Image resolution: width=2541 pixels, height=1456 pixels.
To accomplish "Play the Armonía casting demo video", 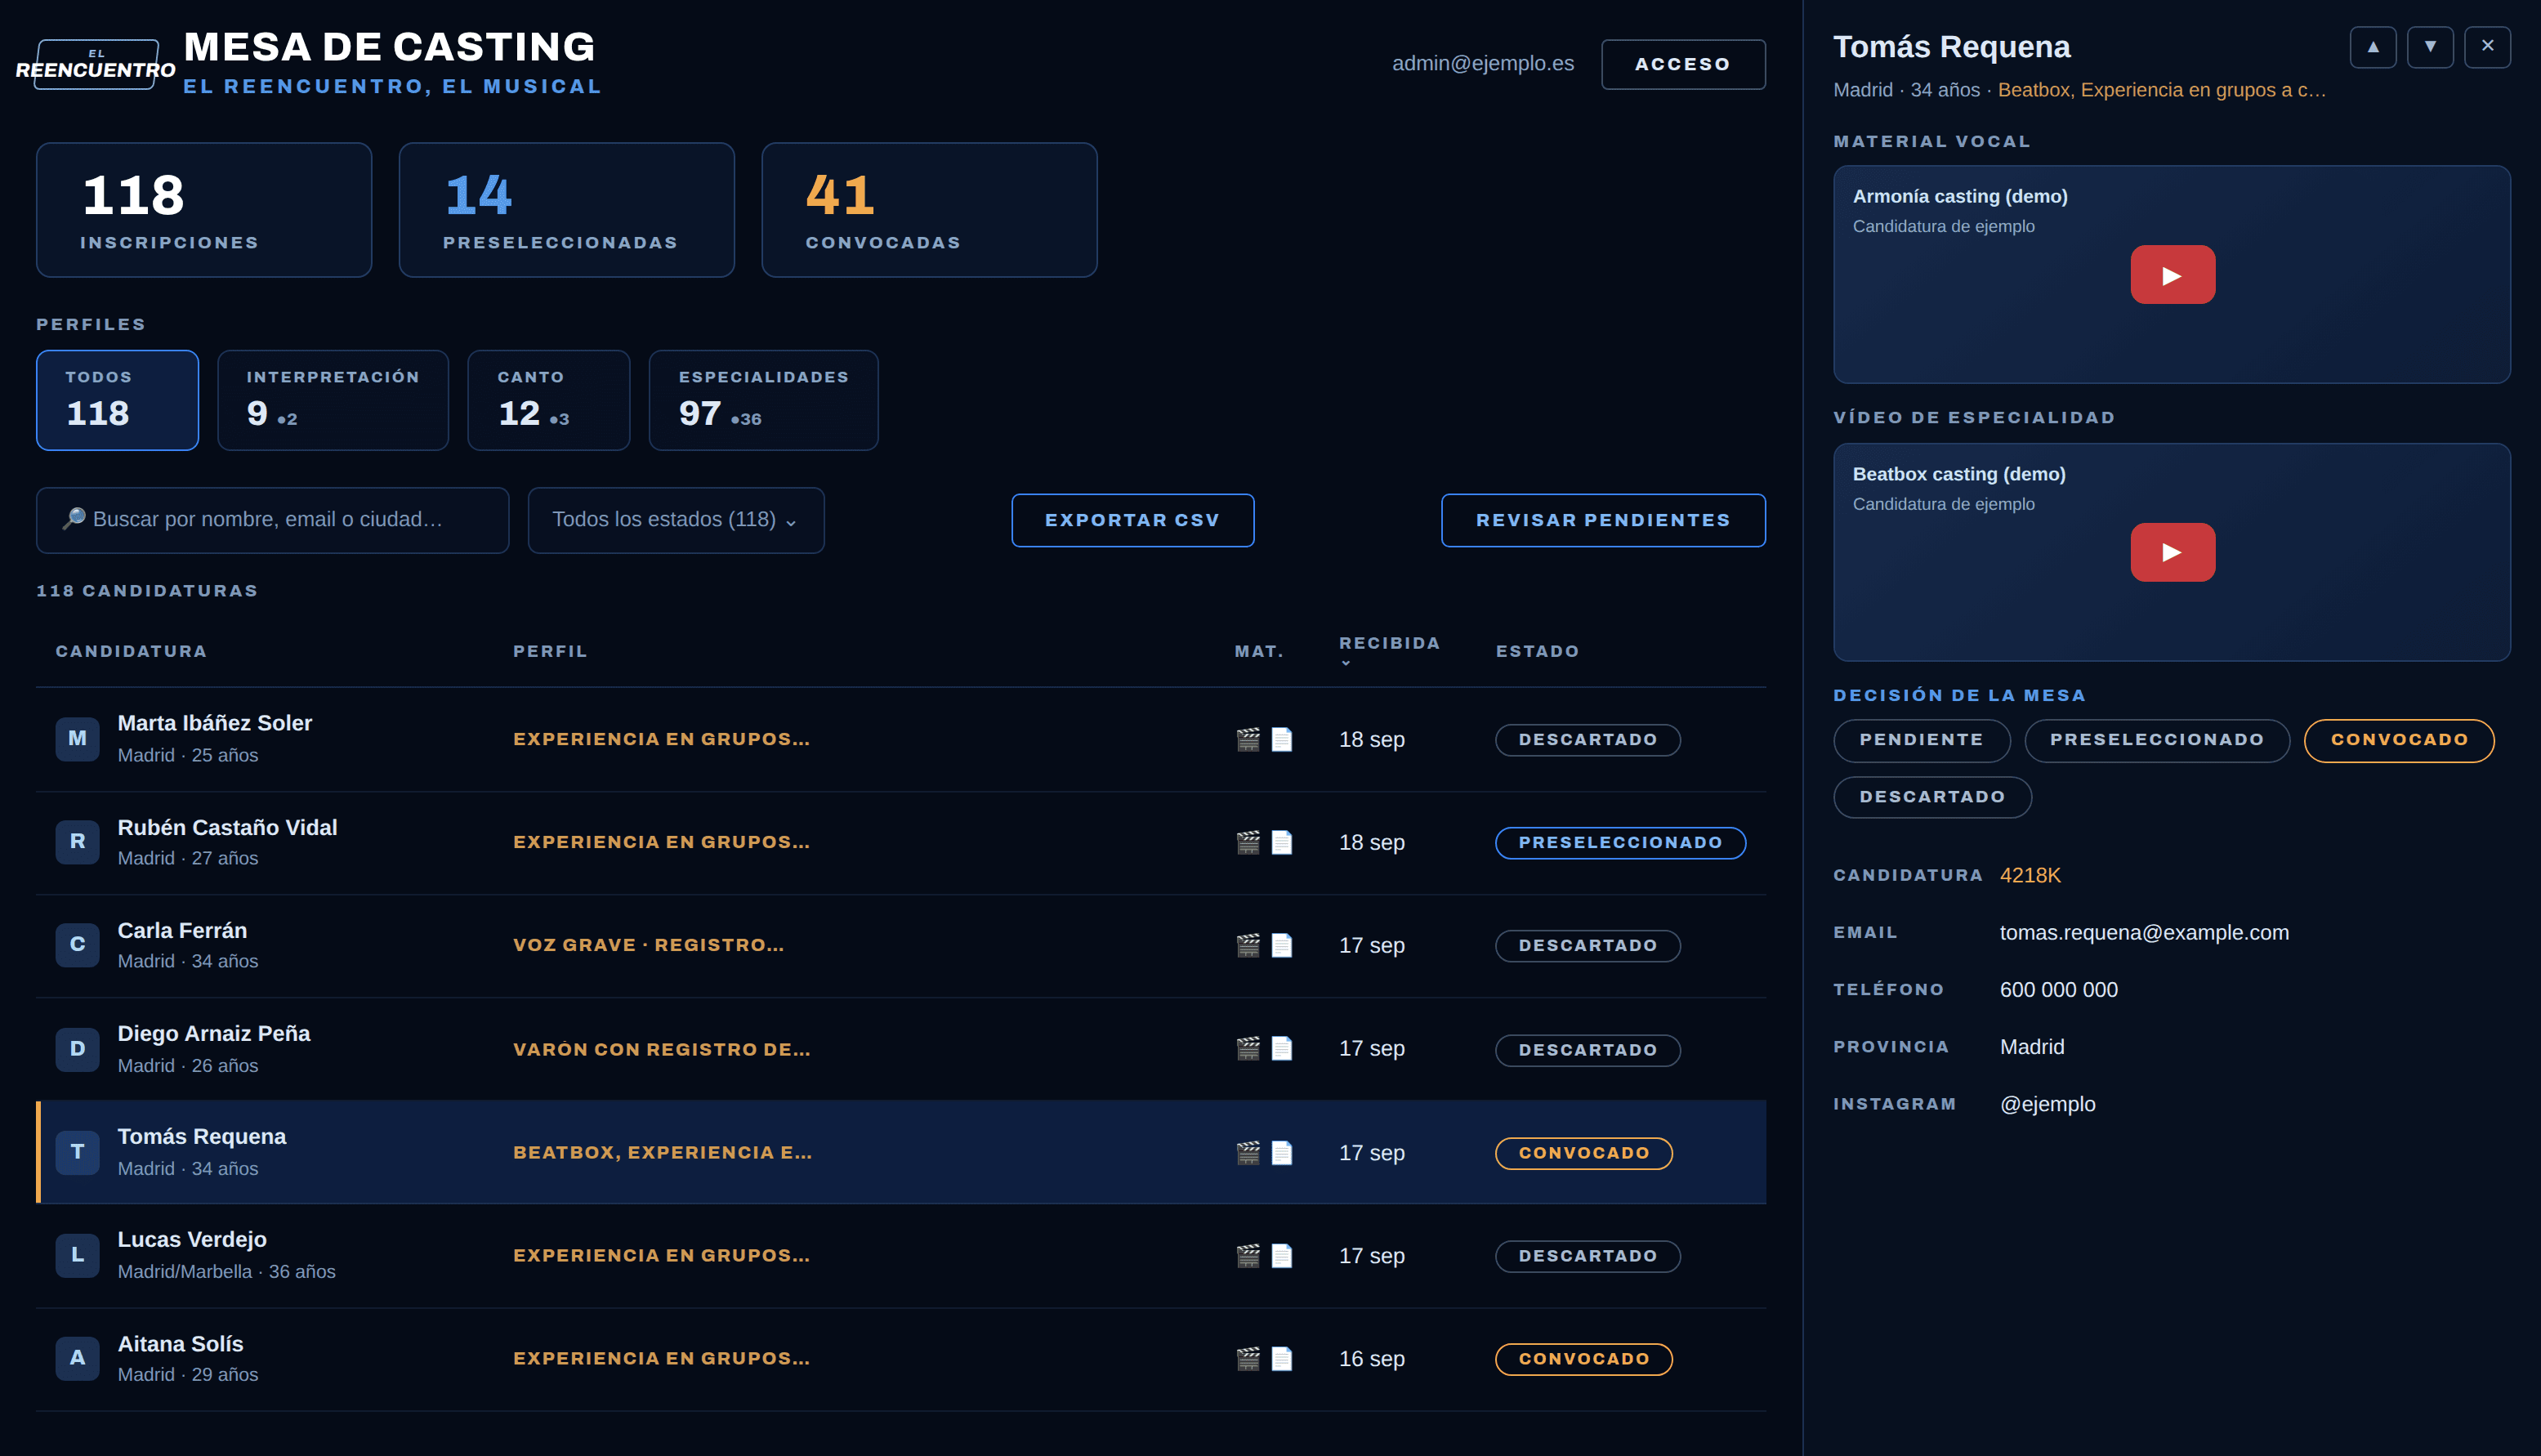I will (2172, 275).
